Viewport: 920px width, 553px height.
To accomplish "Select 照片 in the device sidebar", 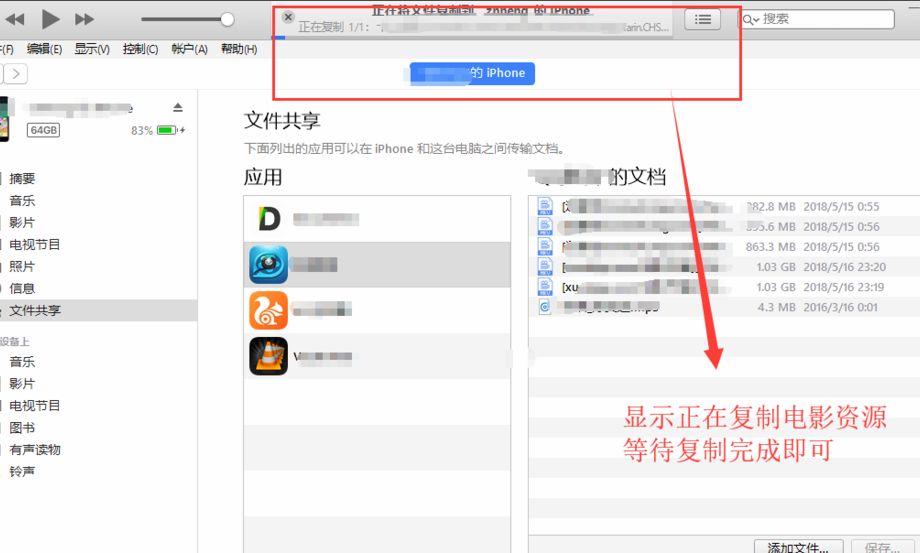I will (22, 266).
